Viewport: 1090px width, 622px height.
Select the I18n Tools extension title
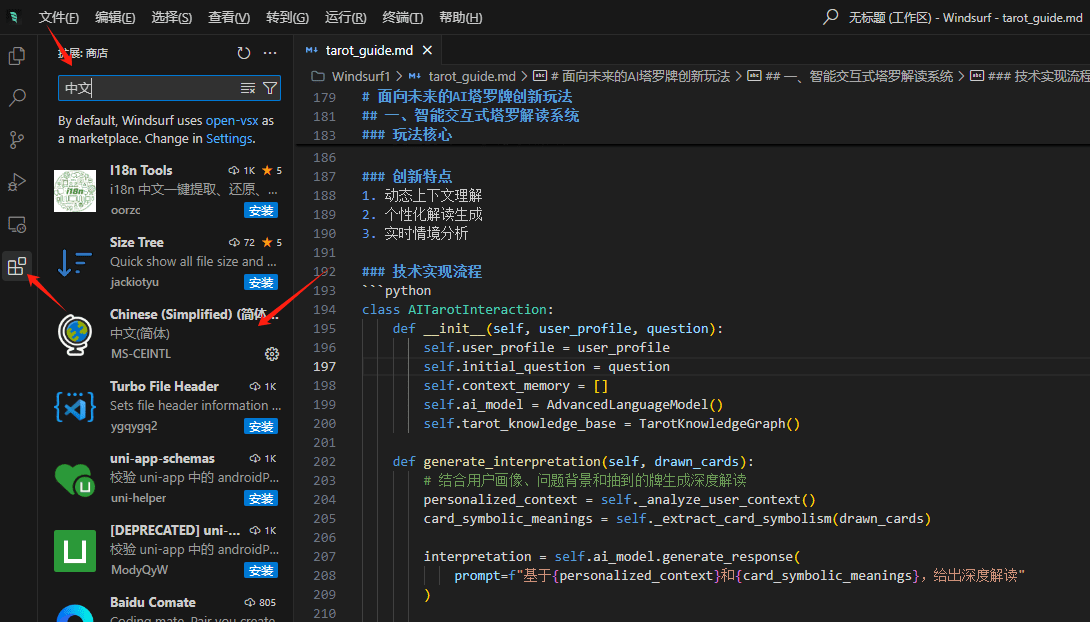click(x=141, y=170)
